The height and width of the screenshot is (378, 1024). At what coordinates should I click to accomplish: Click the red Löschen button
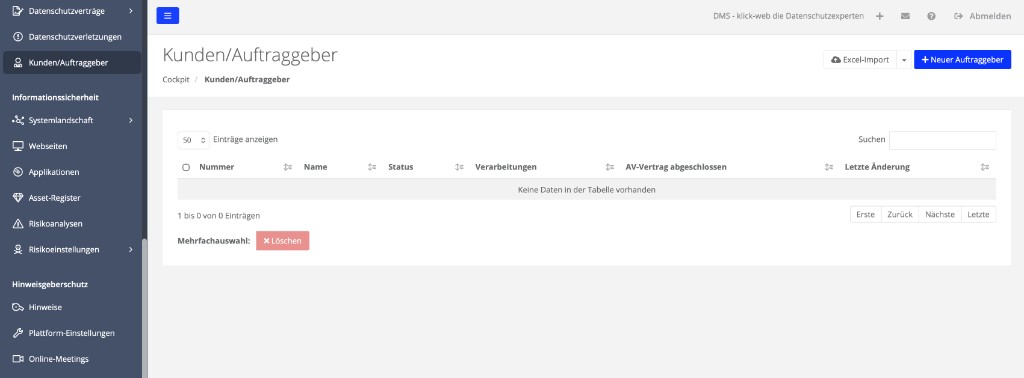click(282, 241)
